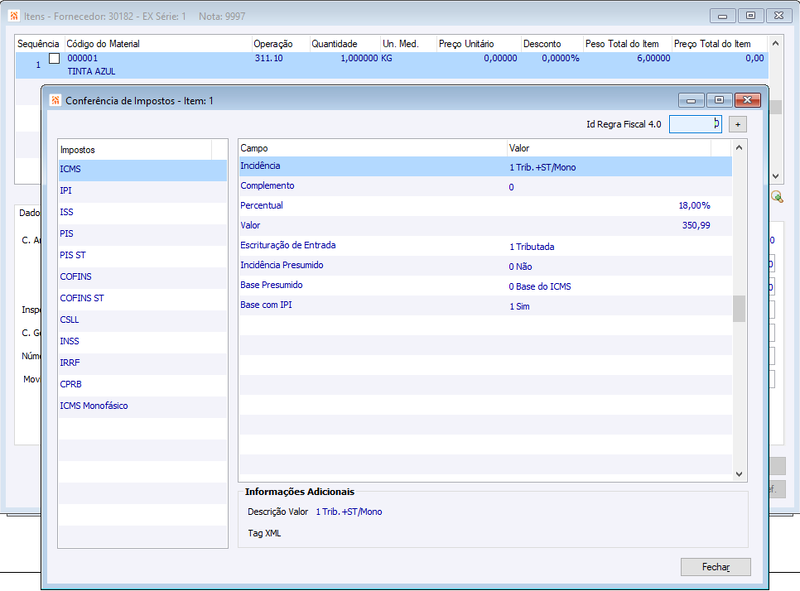Viewport: 800px width, 591px height.
Task: Minimize the Itens window
Action: click(722, 16)
